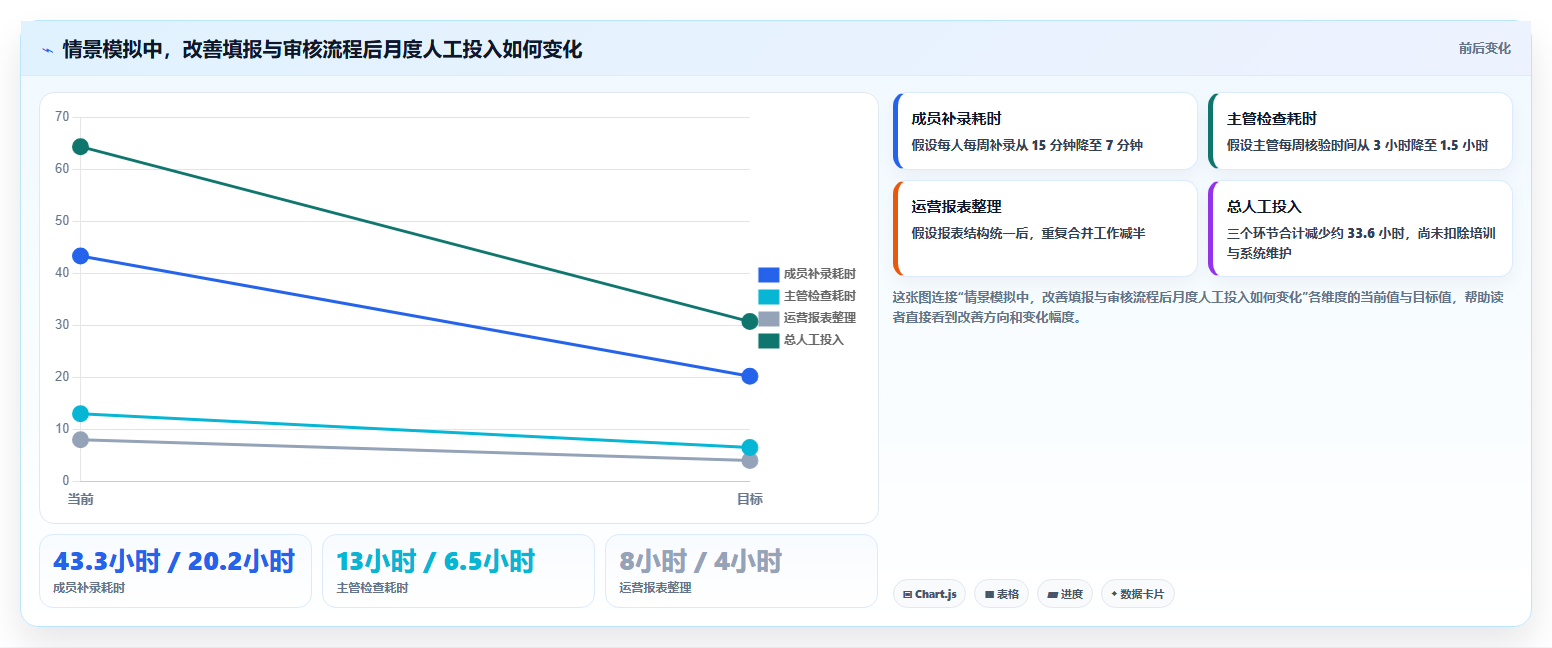Click the icon inside 表格 chip
Screen dimensions: 1552x648
click(989, 594)
